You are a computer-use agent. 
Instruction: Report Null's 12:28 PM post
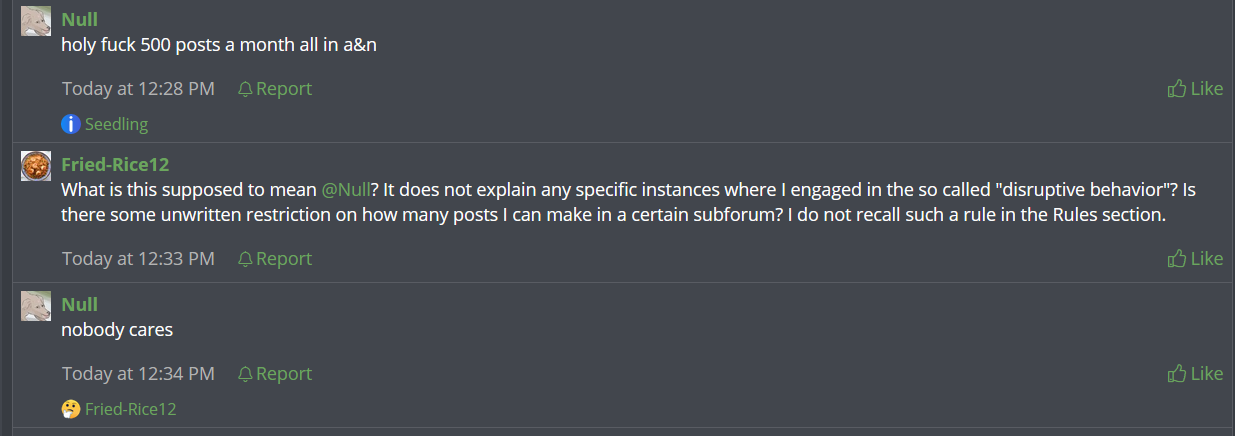(x=283, y=89)
